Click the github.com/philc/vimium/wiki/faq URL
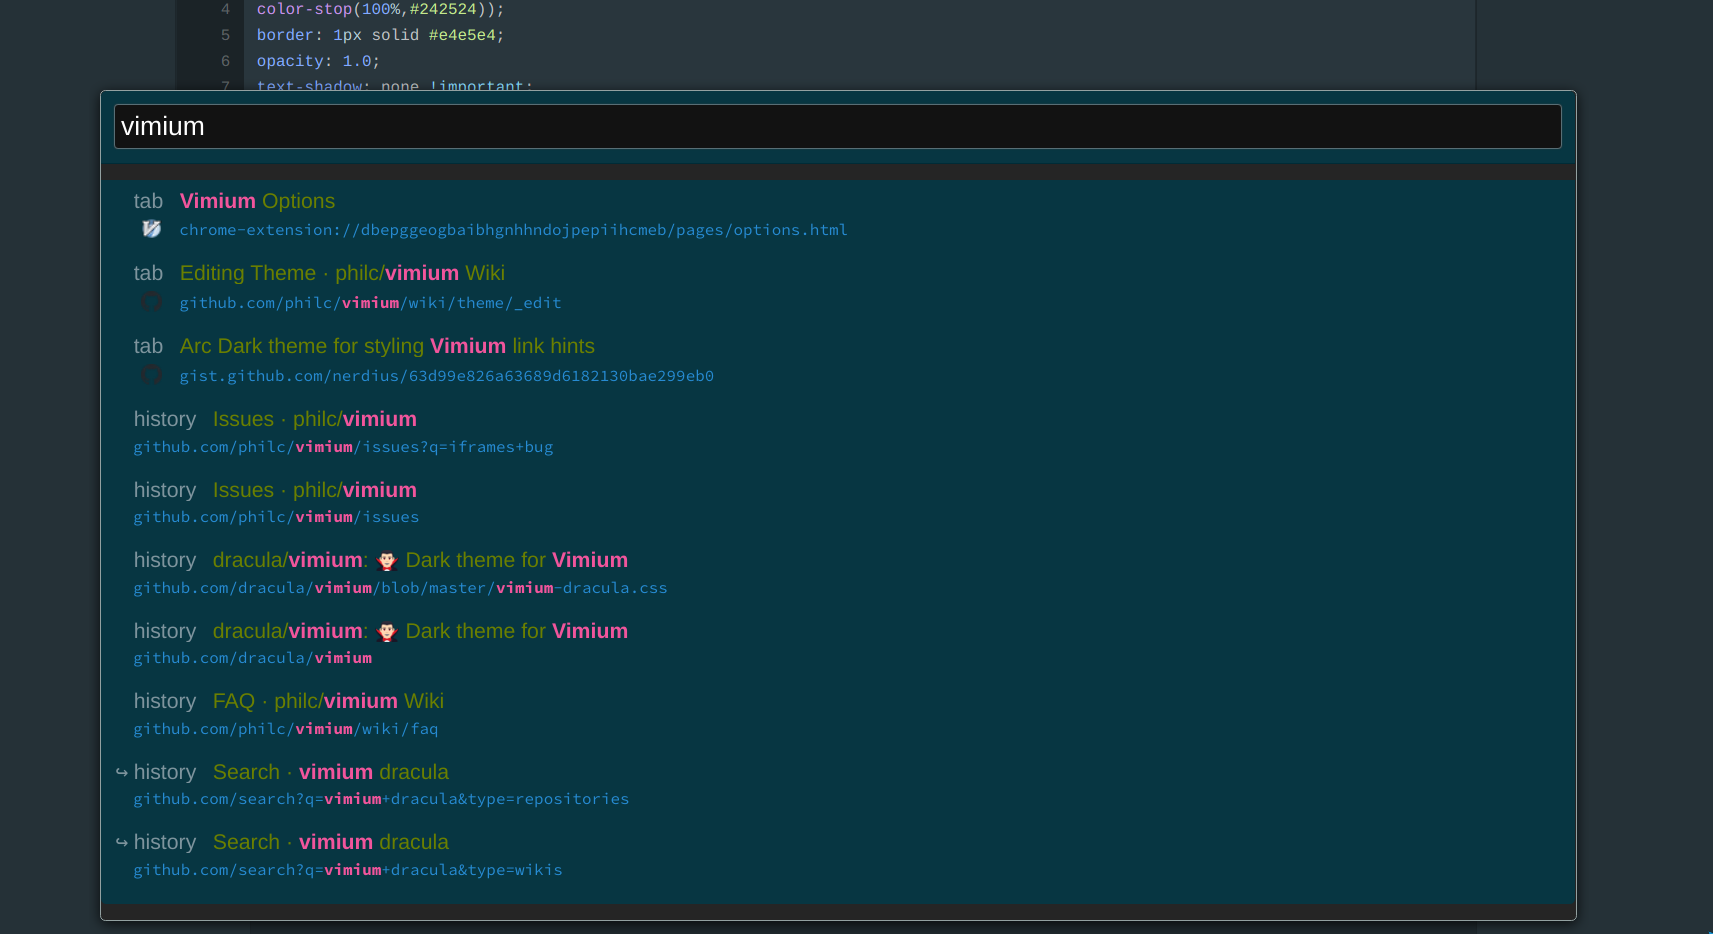The image size is (1713, 934). pos(286,729)
